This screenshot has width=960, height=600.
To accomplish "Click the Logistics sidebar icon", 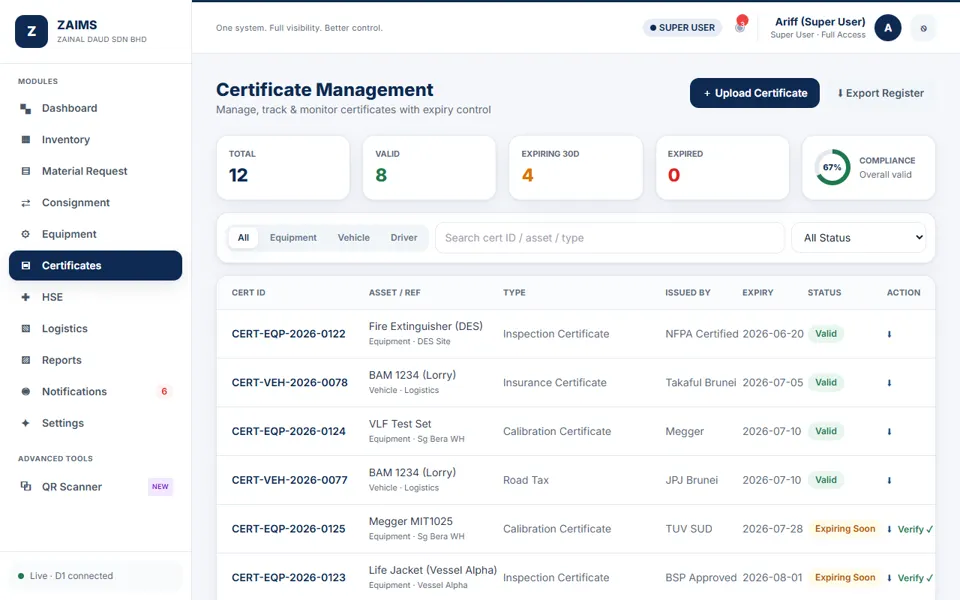I will [26, 329].
